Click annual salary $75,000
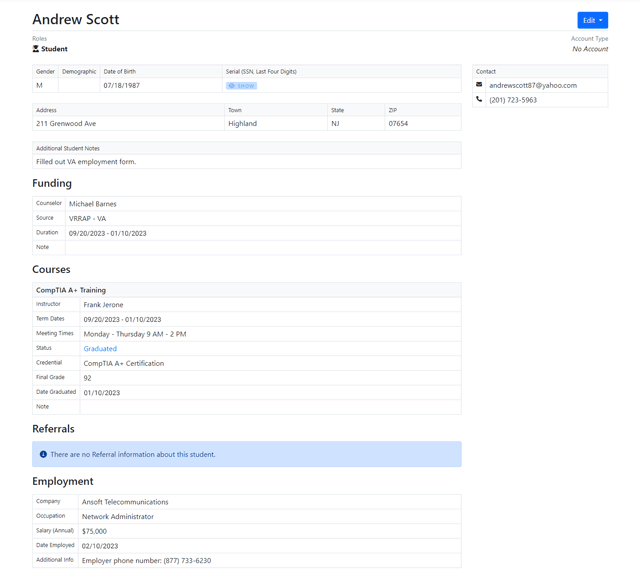The width and height of the screenshot is (640, 581). pos(94,531)
